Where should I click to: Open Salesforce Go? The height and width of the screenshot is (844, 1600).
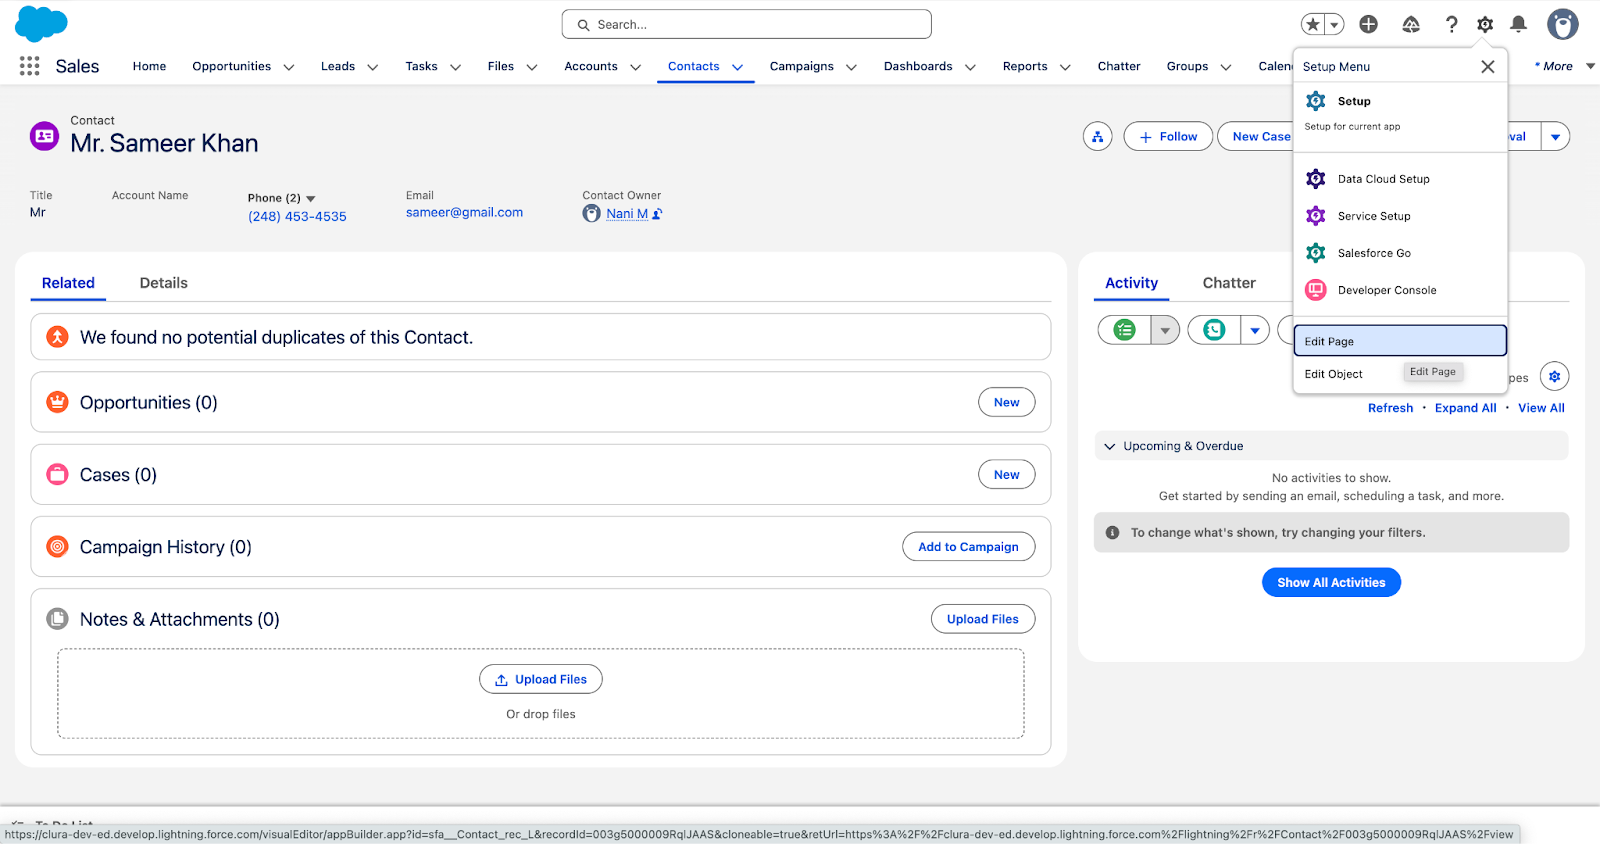click(1400, 253)
